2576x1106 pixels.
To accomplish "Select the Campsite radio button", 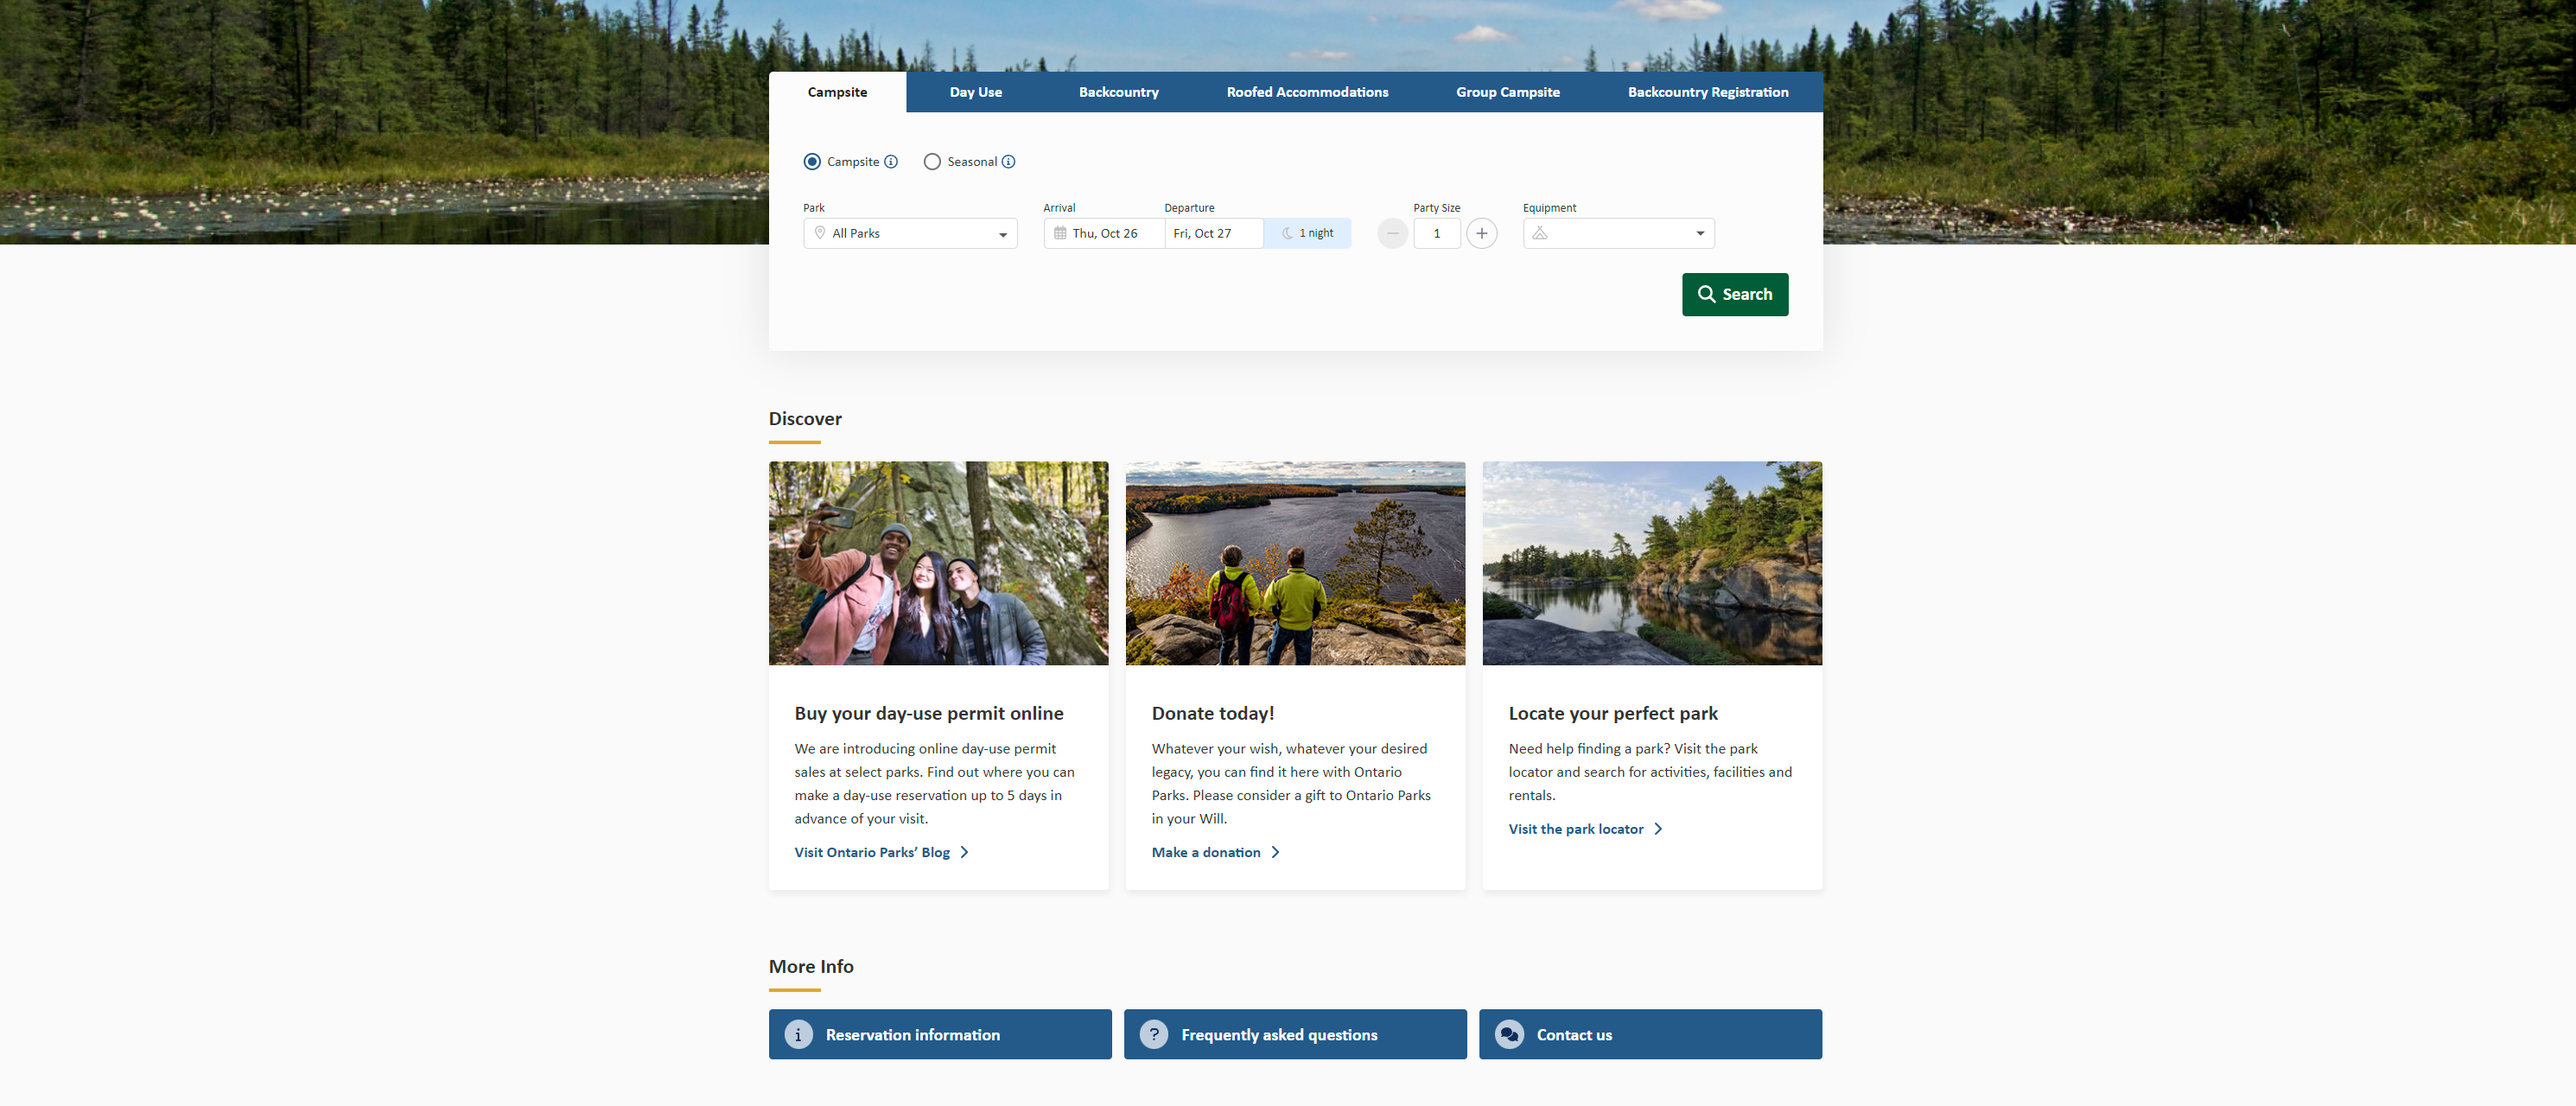I will pos(812,162).
